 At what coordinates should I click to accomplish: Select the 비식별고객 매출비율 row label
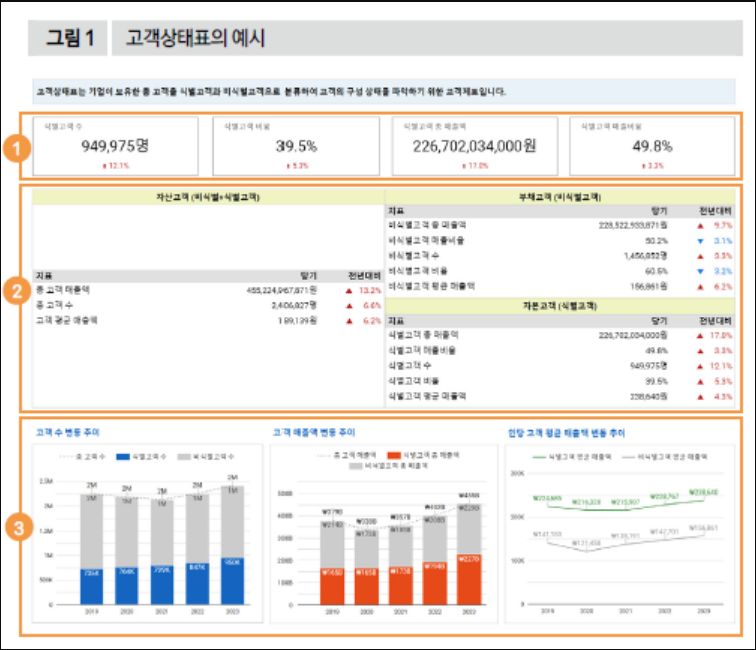tap(426, 241)
